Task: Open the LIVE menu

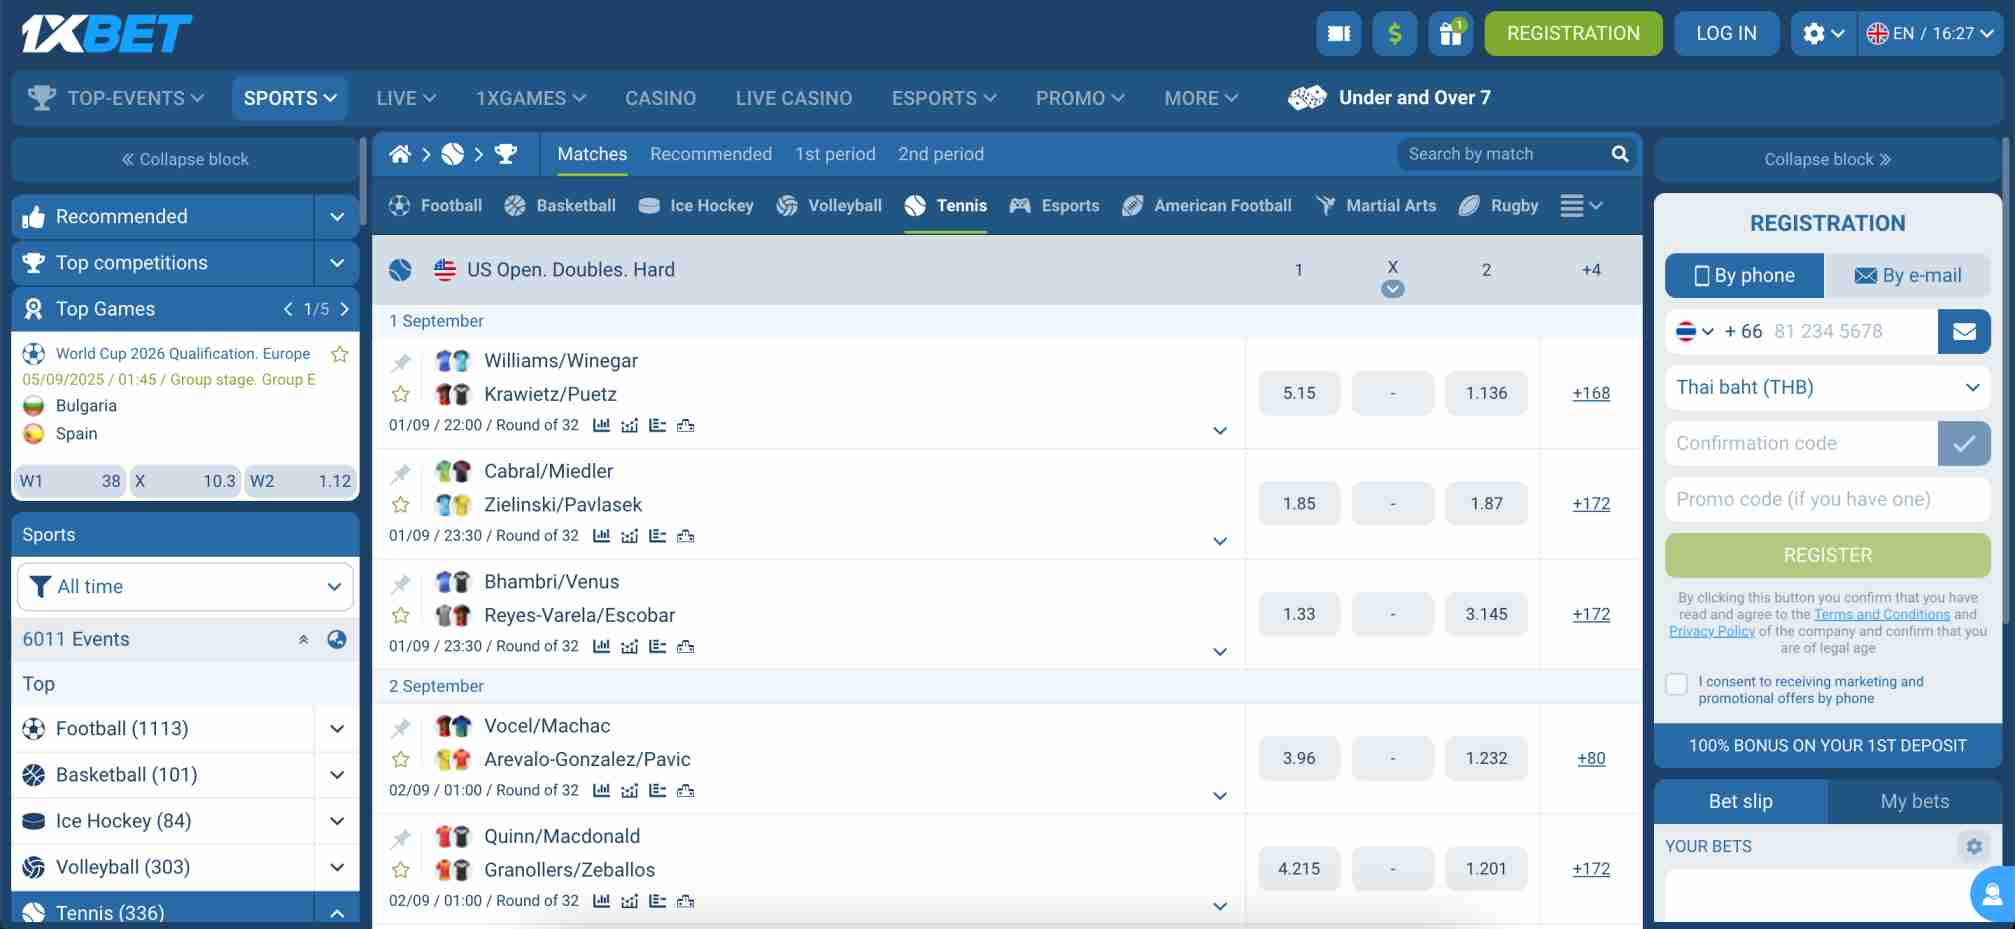Action: click(x=406, y=98)
